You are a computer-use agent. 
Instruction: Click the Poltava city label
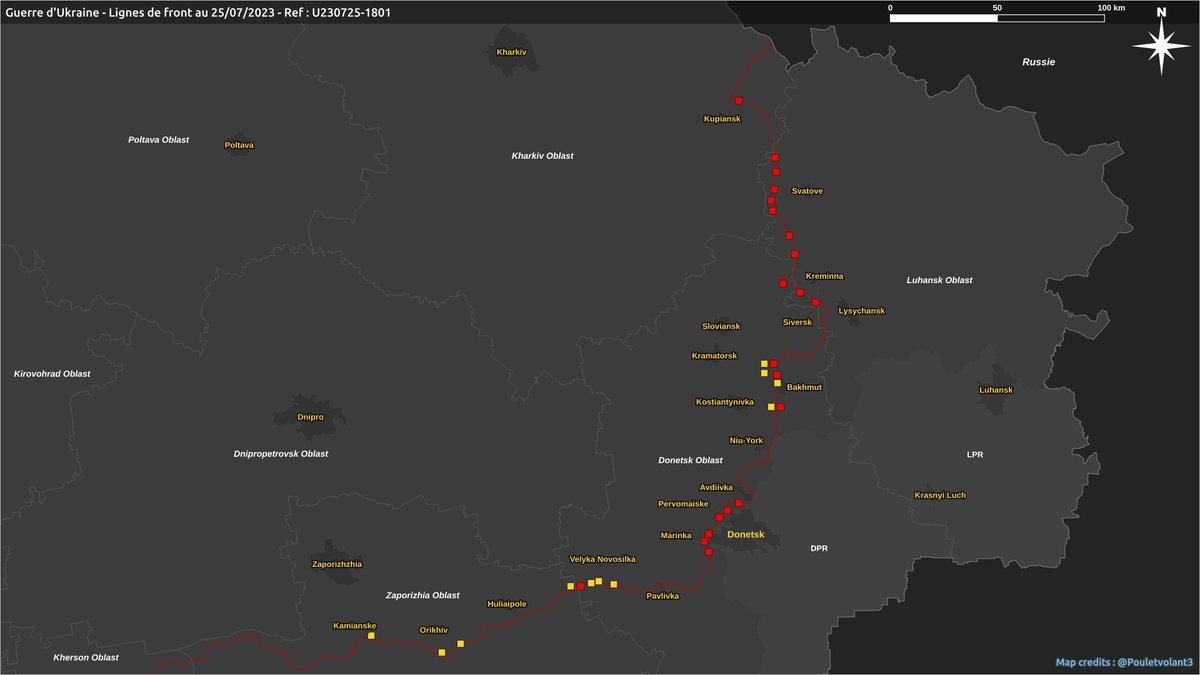239,145
